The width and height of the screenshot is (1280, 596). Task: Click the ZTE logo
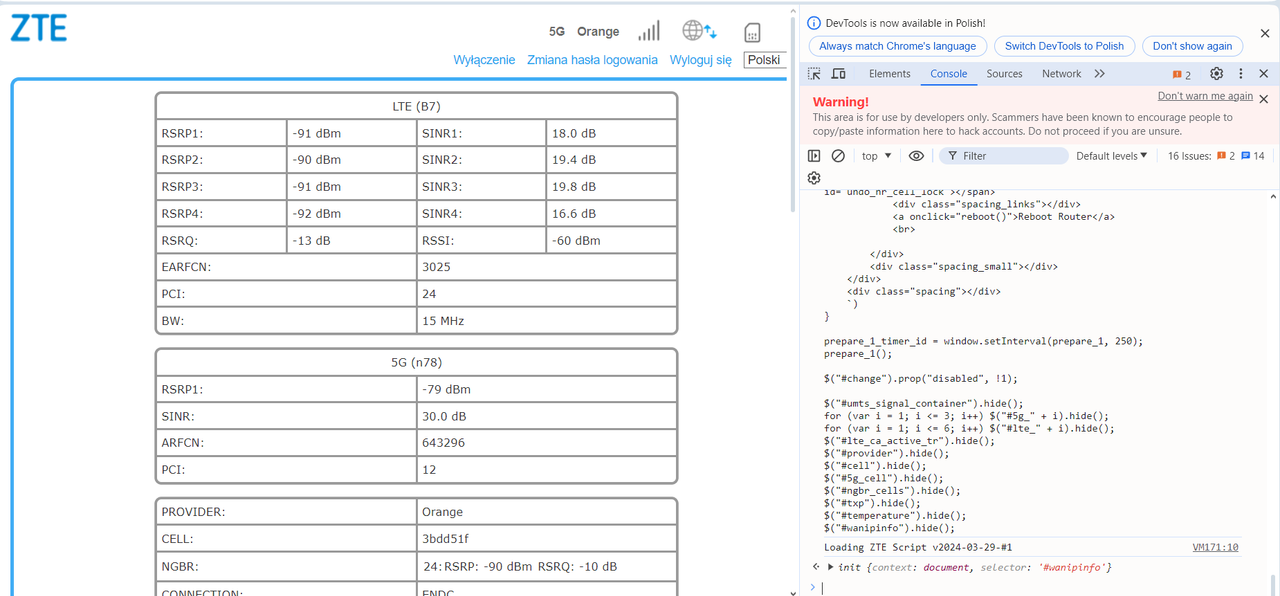(38, 28)
